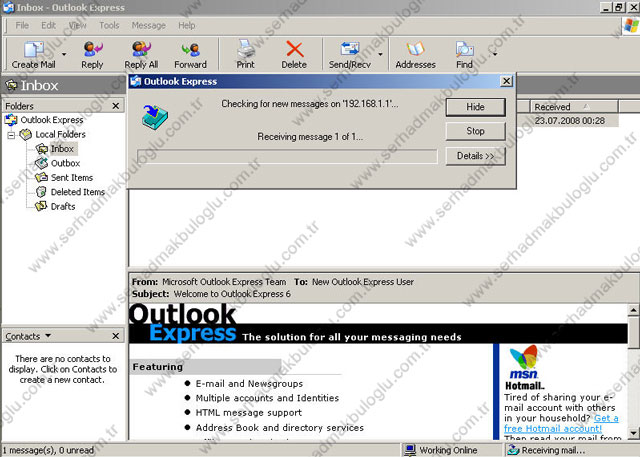Click the Local Folders icon

point(26,134)
